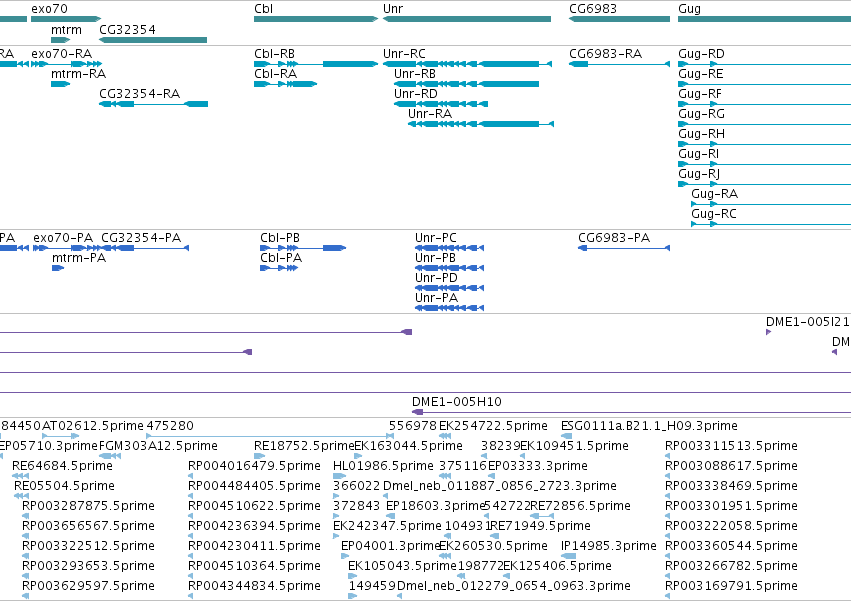Image resolution: width=851 pixels, height=601 pixels.
Task: Click the EP04001.3prime label
Action: pos(390,546)
